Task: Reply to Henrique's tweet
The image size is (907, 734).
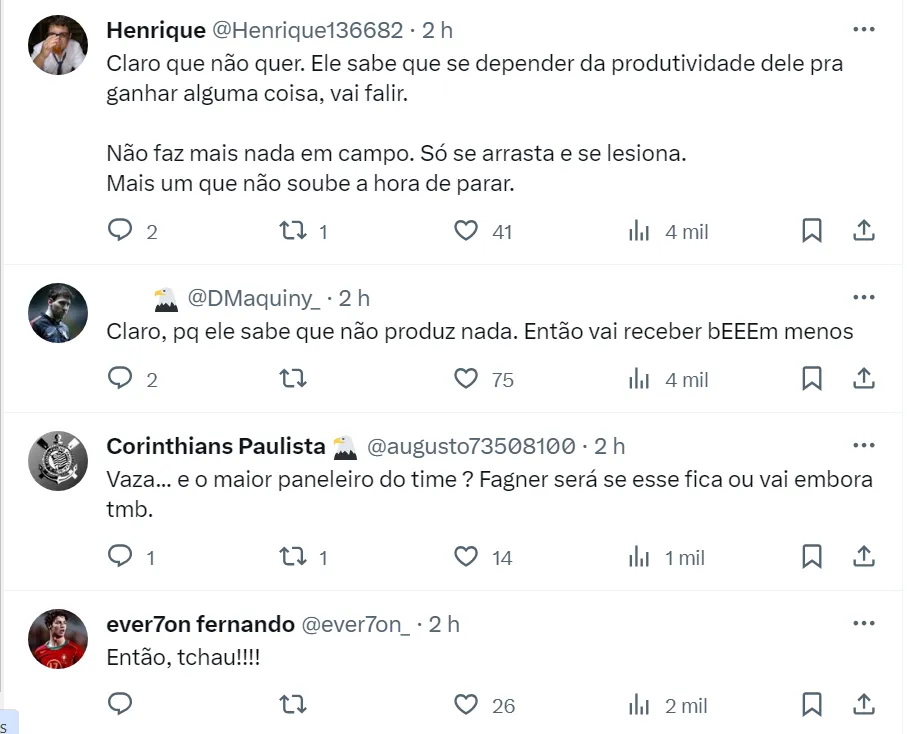Action: pos(120,231)
